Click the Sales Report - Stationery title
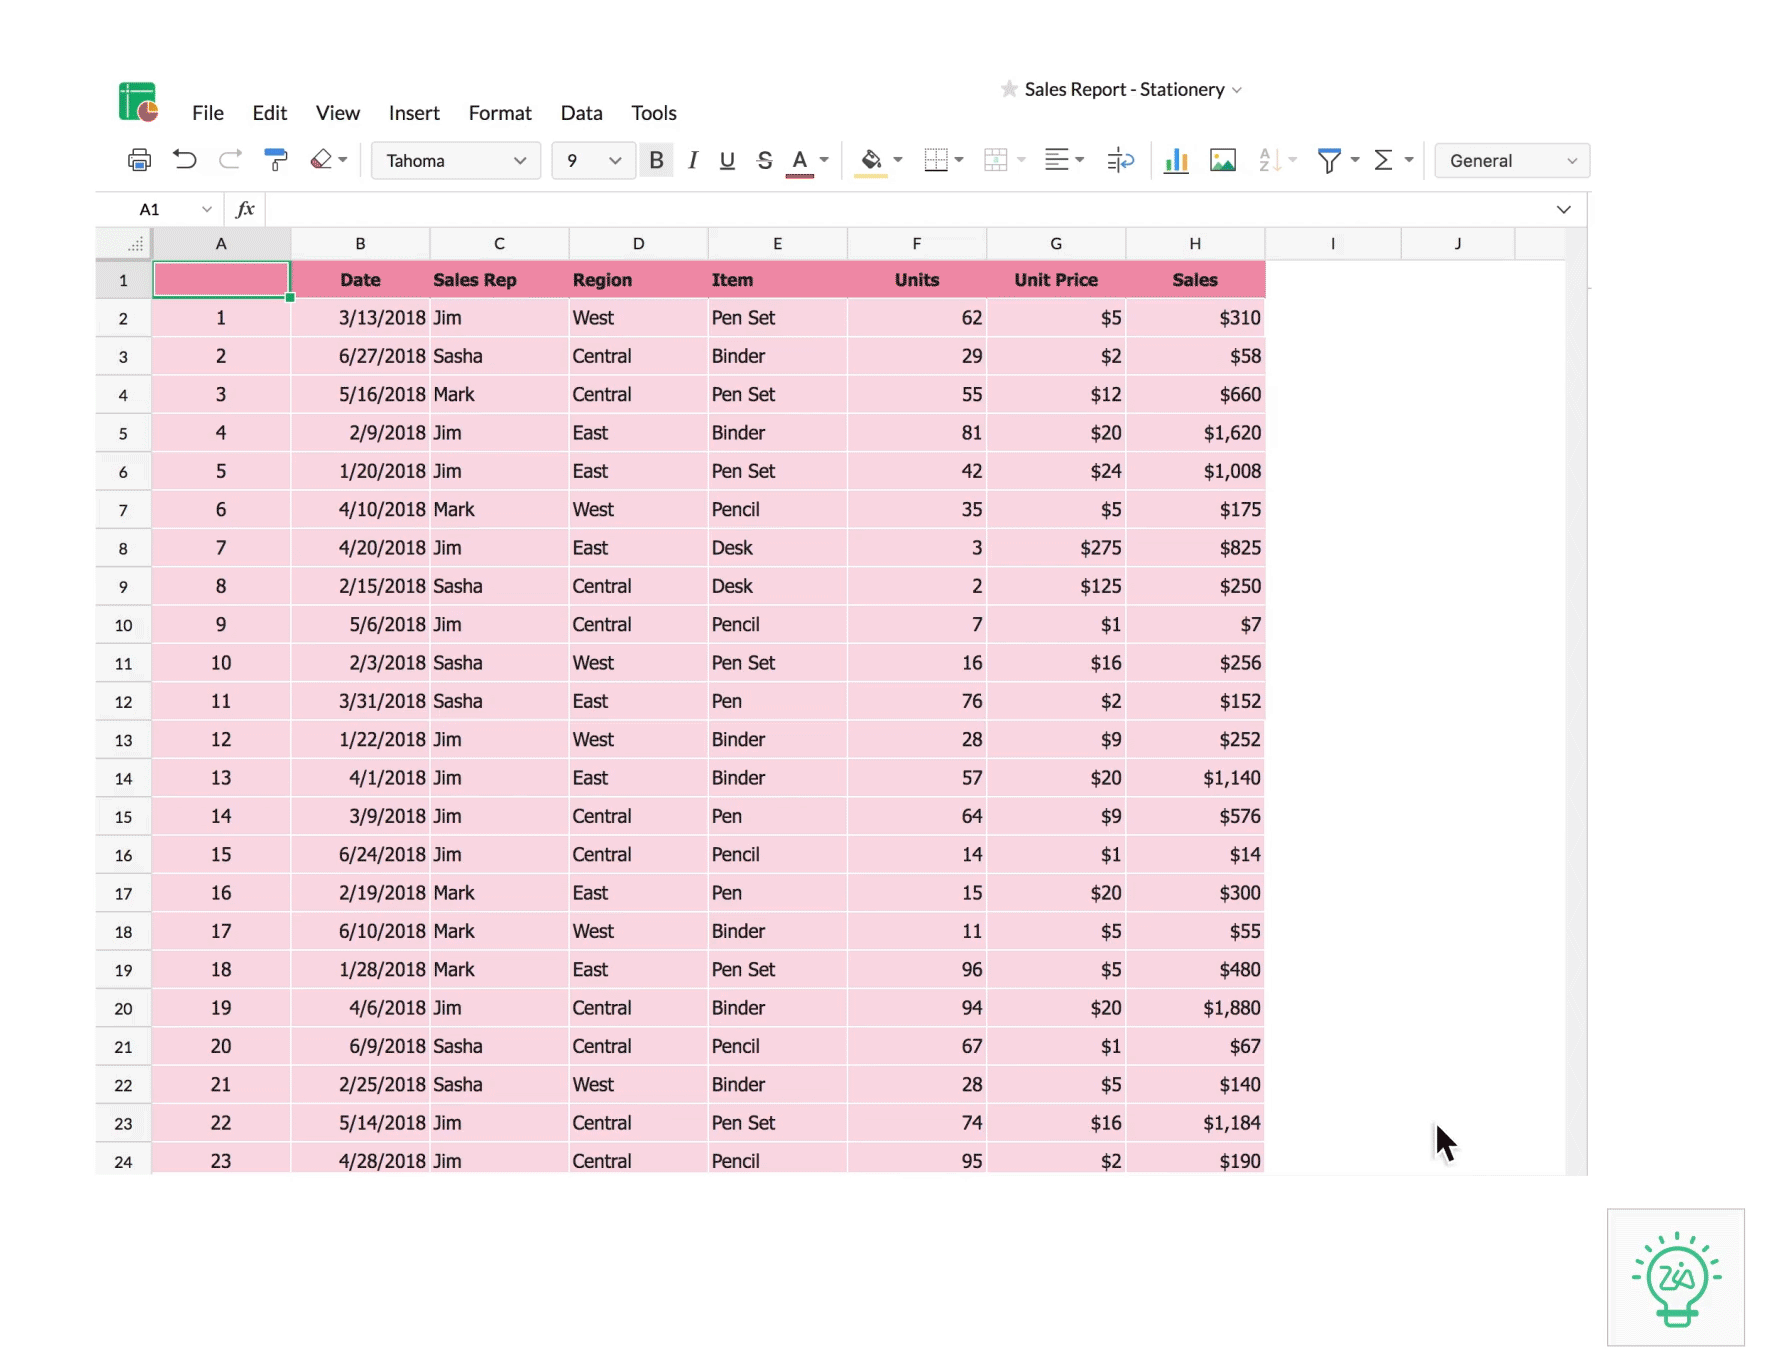 1124,90
